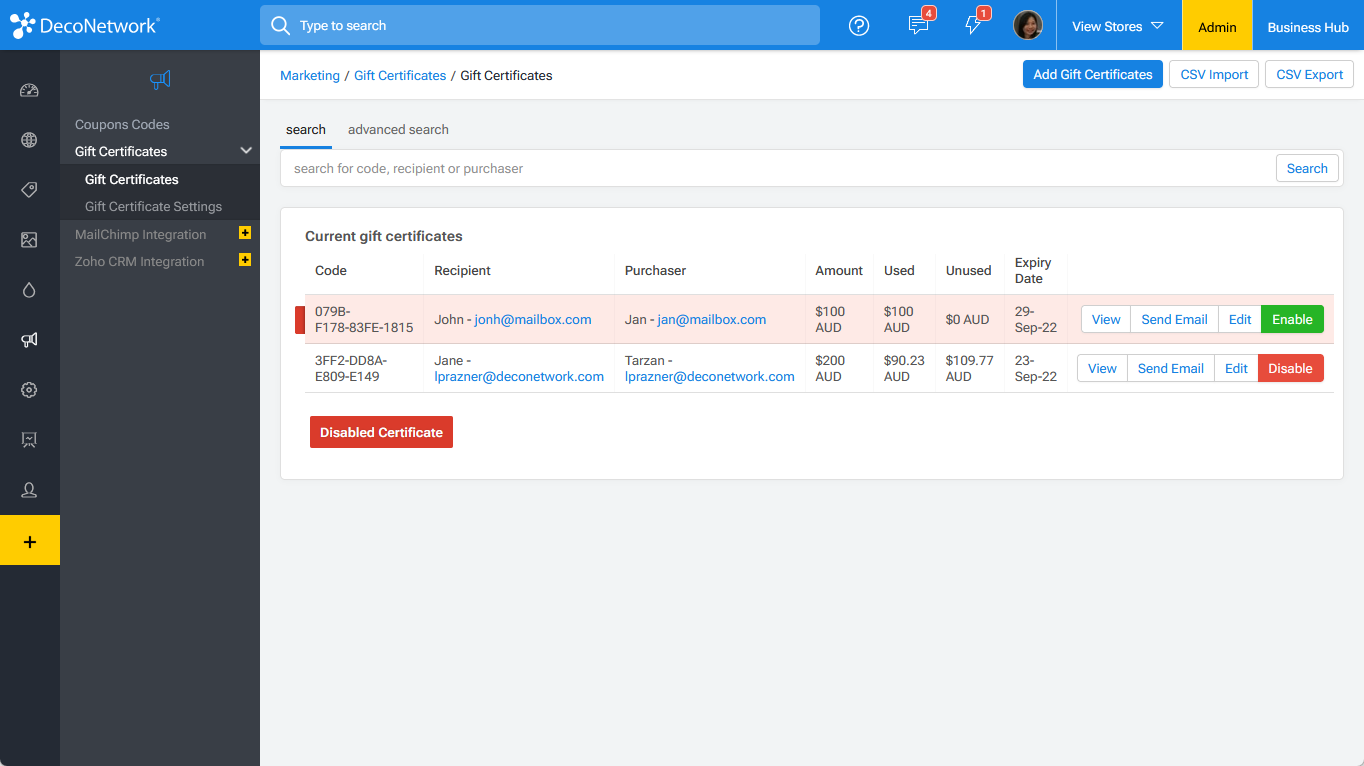Click the Gift Certificates breadcrumb link
Image resolution: width=1364 pixels, height=766 pixels.
pos(400,75)
